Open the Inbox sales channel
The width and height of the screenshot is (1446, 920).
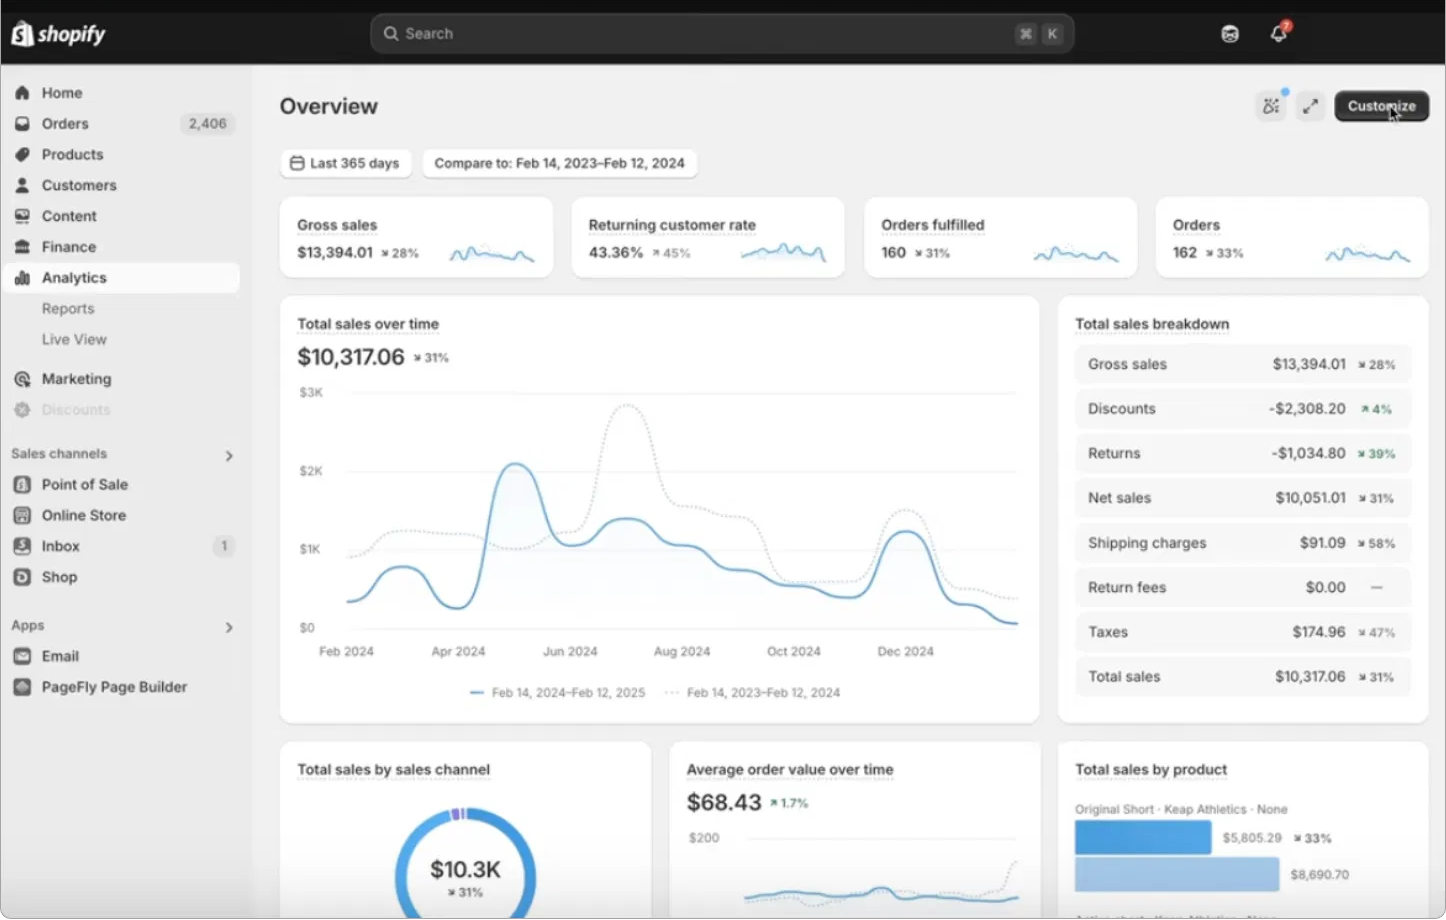(x=60, y=546)
